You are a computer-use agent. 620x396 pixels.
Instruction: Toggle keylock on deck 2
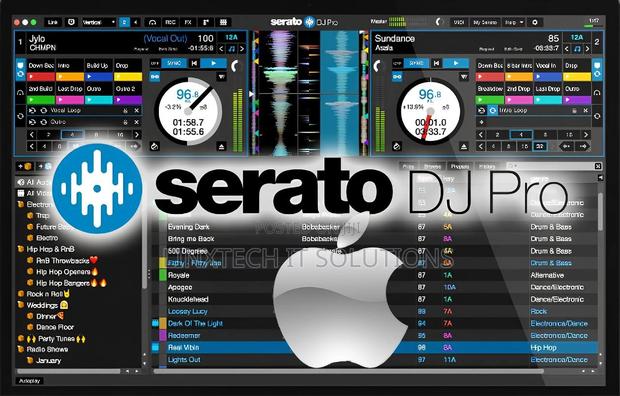click(x=397, y=76)
